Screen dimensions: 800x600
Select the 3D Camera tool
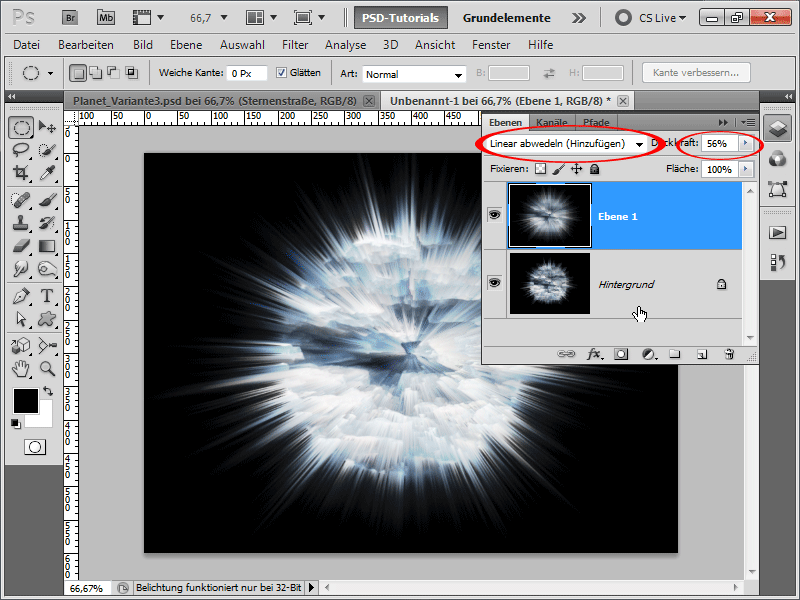click(47, 346)
